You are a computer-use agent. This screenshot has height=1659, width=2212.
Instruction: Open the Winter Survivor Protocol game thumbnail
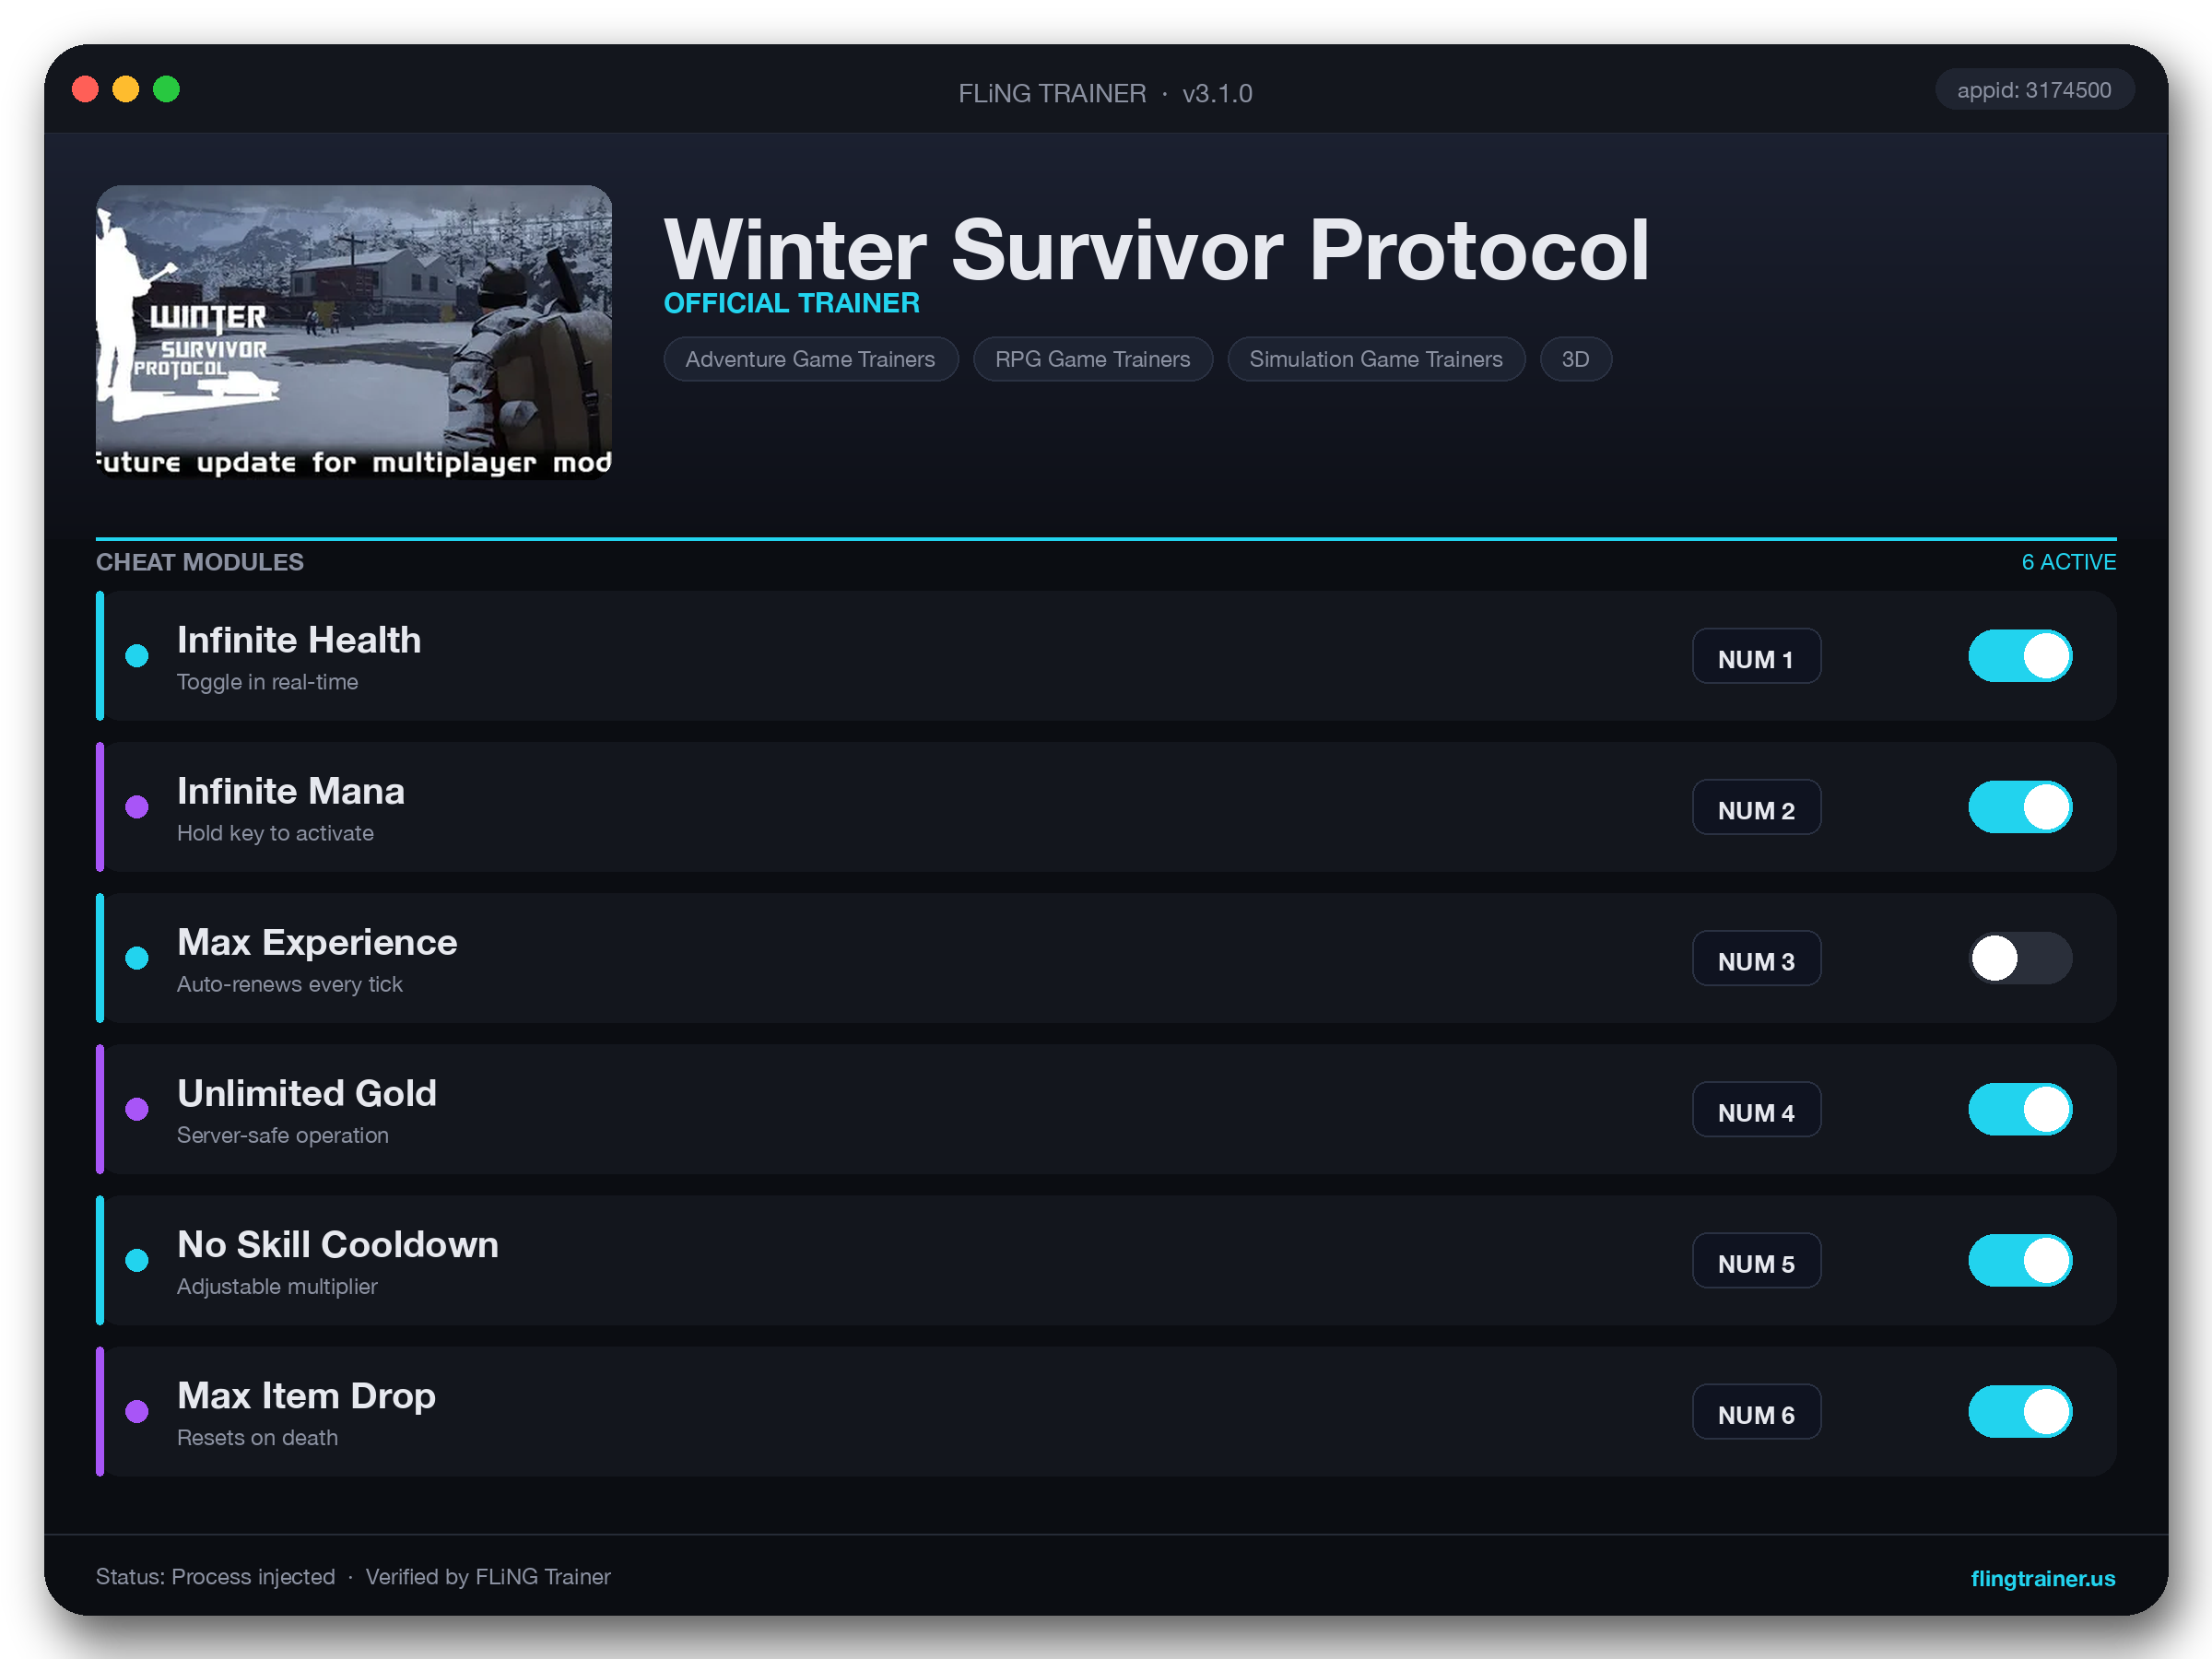pos(354,332)
